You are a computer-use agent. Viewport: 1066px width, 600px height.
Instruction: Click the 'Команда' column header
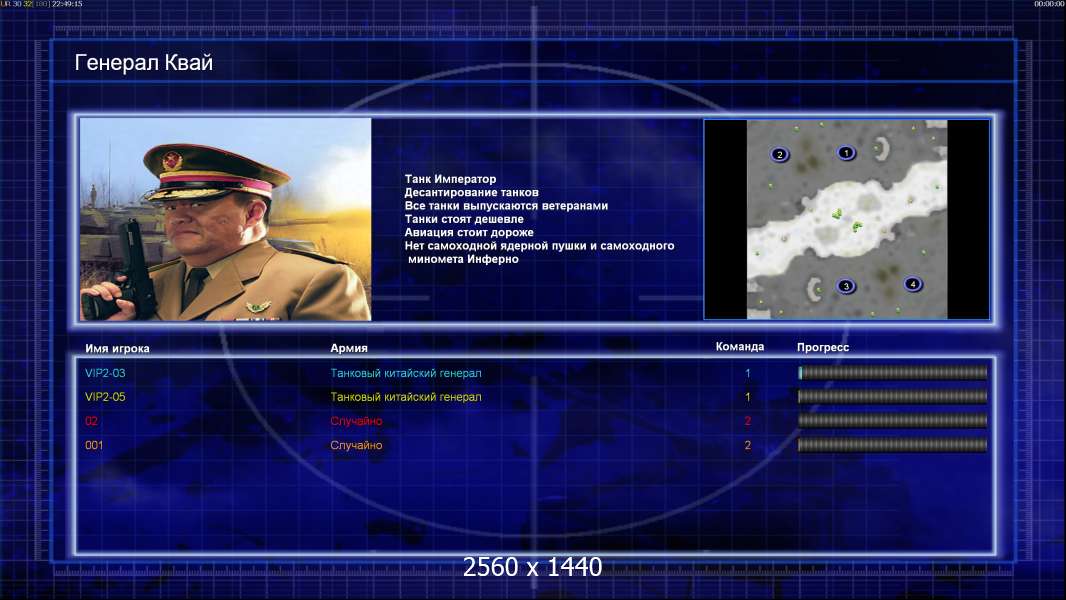(x=740, y=347)
